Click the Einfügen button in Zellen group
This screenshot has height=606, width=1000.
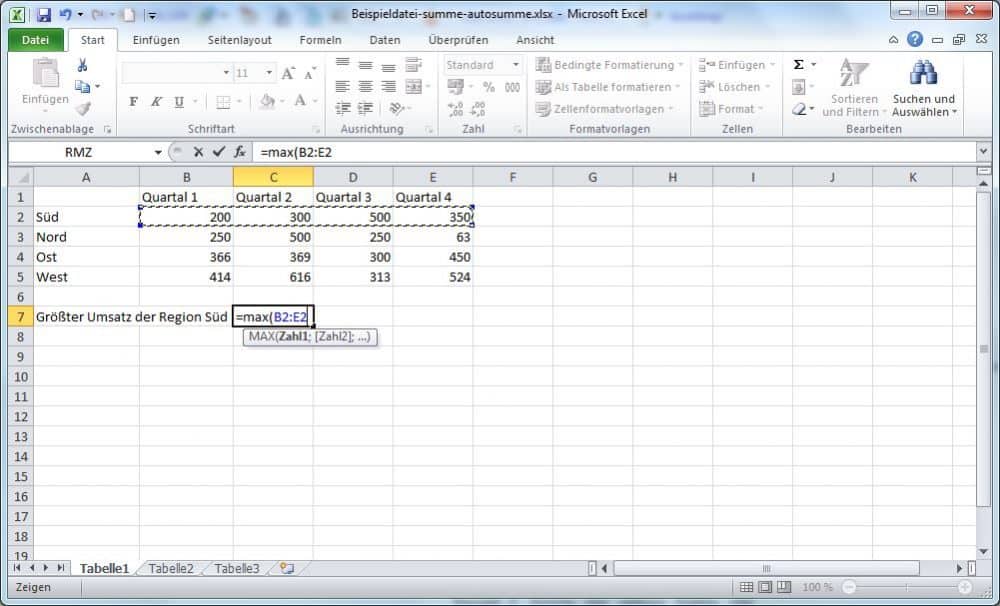(x=737, y=64)
